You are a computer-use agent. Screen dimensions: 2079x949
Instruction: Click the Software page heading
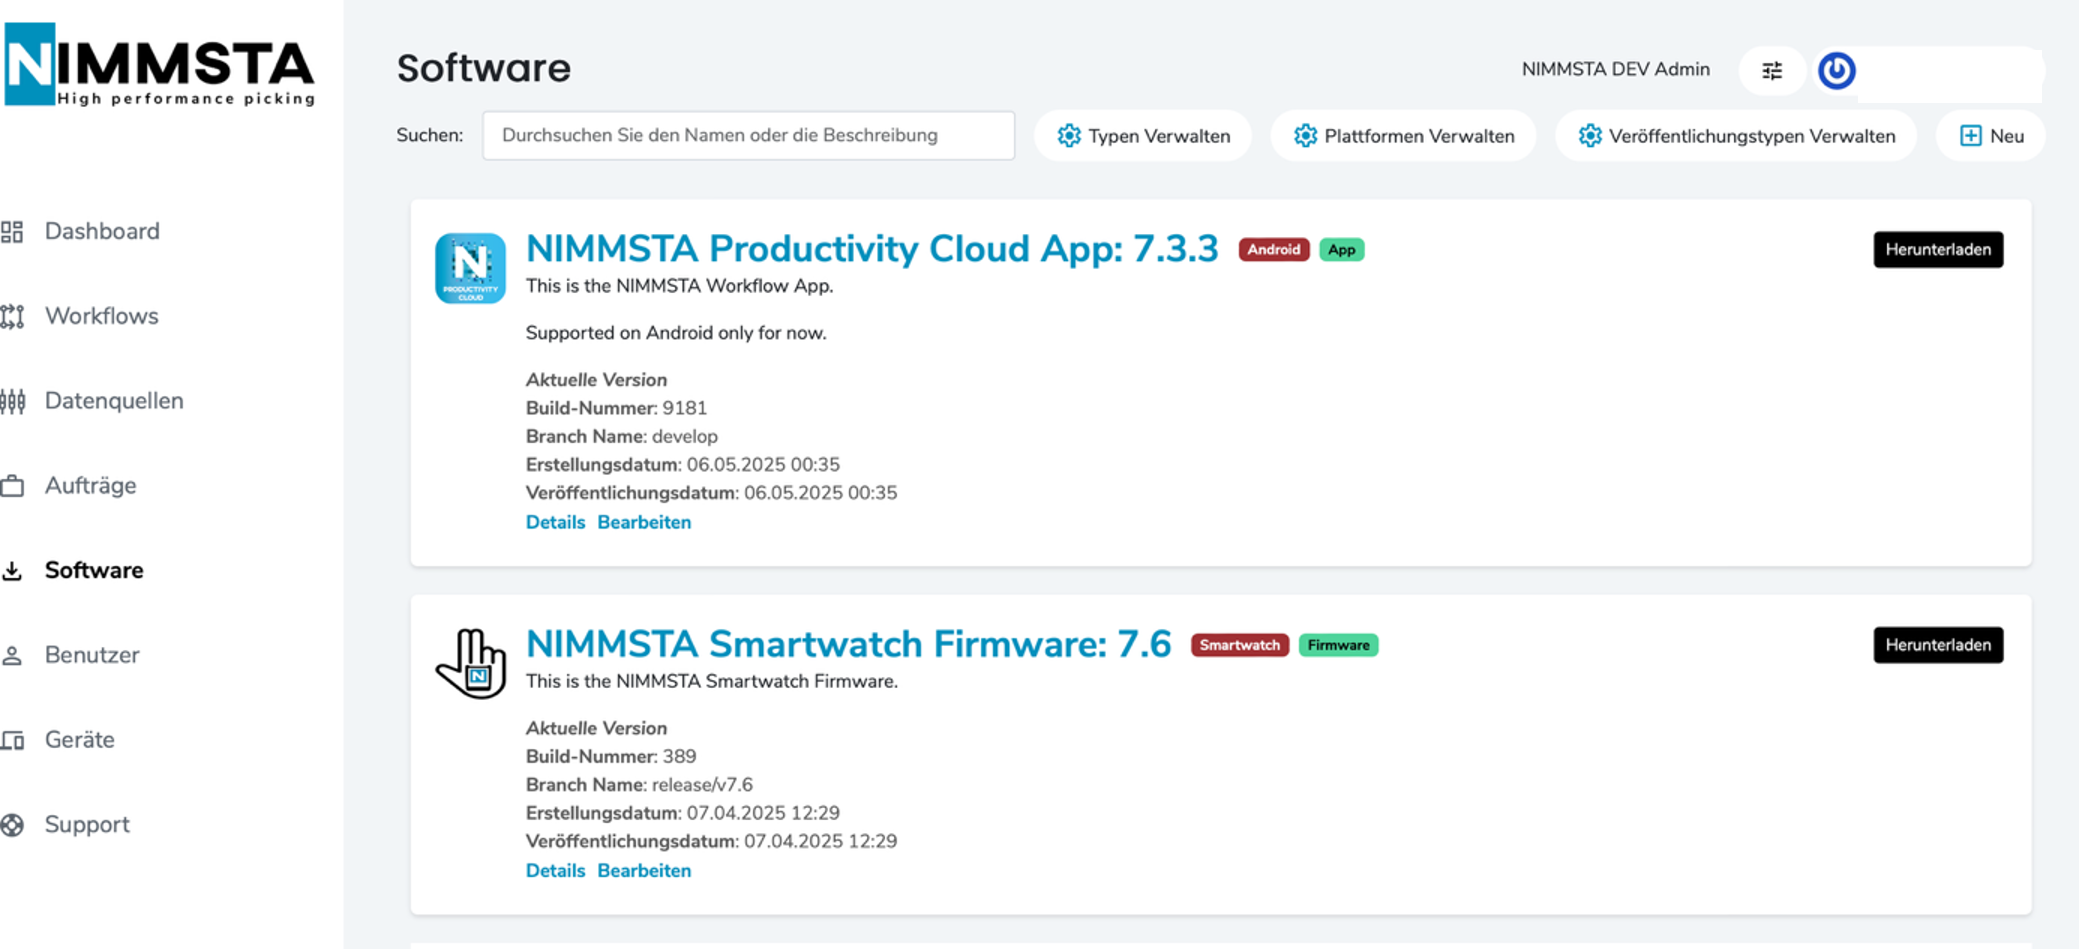click(483, 68)
